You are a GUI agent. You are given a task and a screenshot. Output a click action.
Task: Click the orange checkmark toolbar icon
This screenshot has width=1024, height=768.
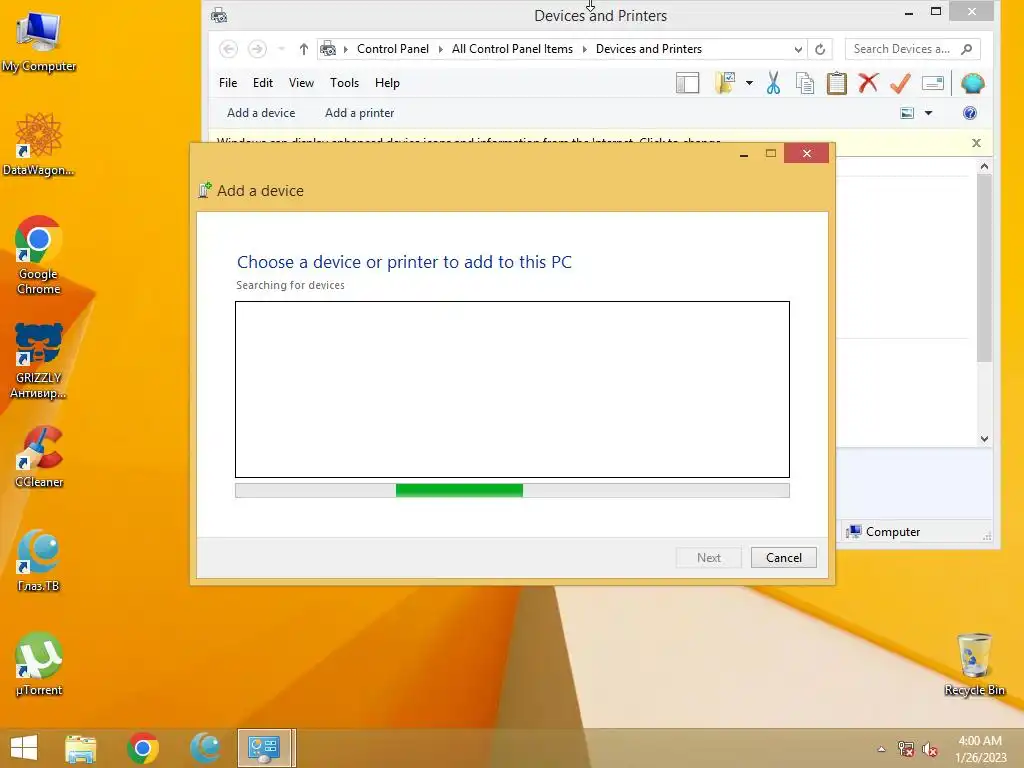(x=900, y=83)
